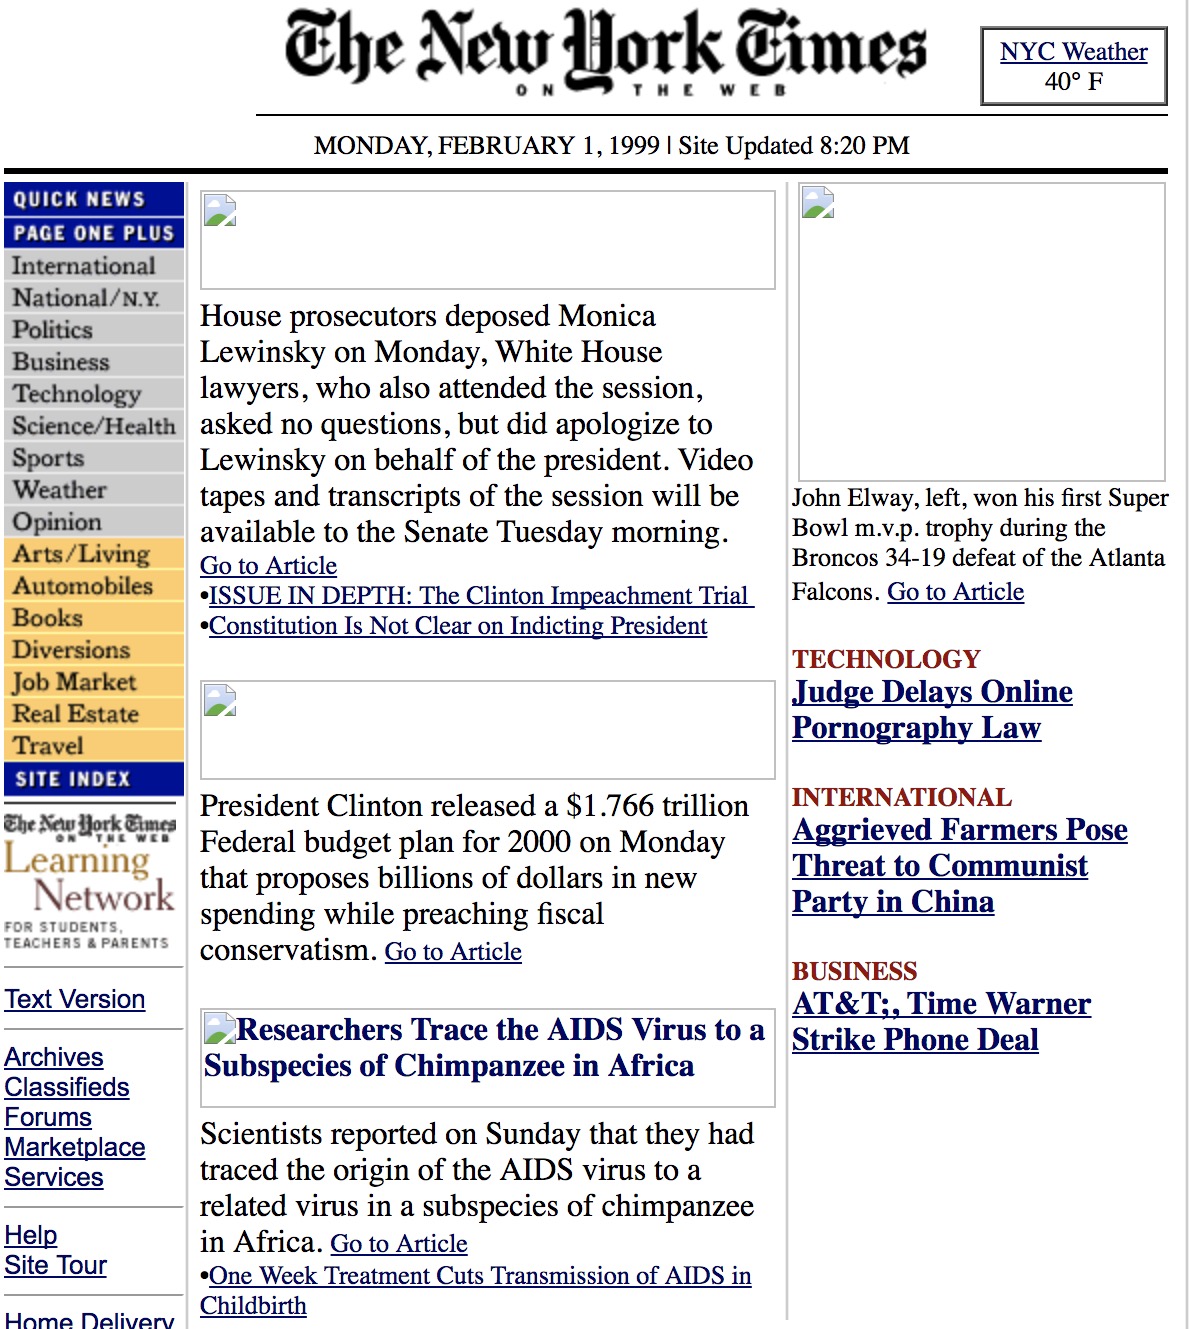Go to the Technology section
1190x1329 pixels.
(x=77, y=394)
